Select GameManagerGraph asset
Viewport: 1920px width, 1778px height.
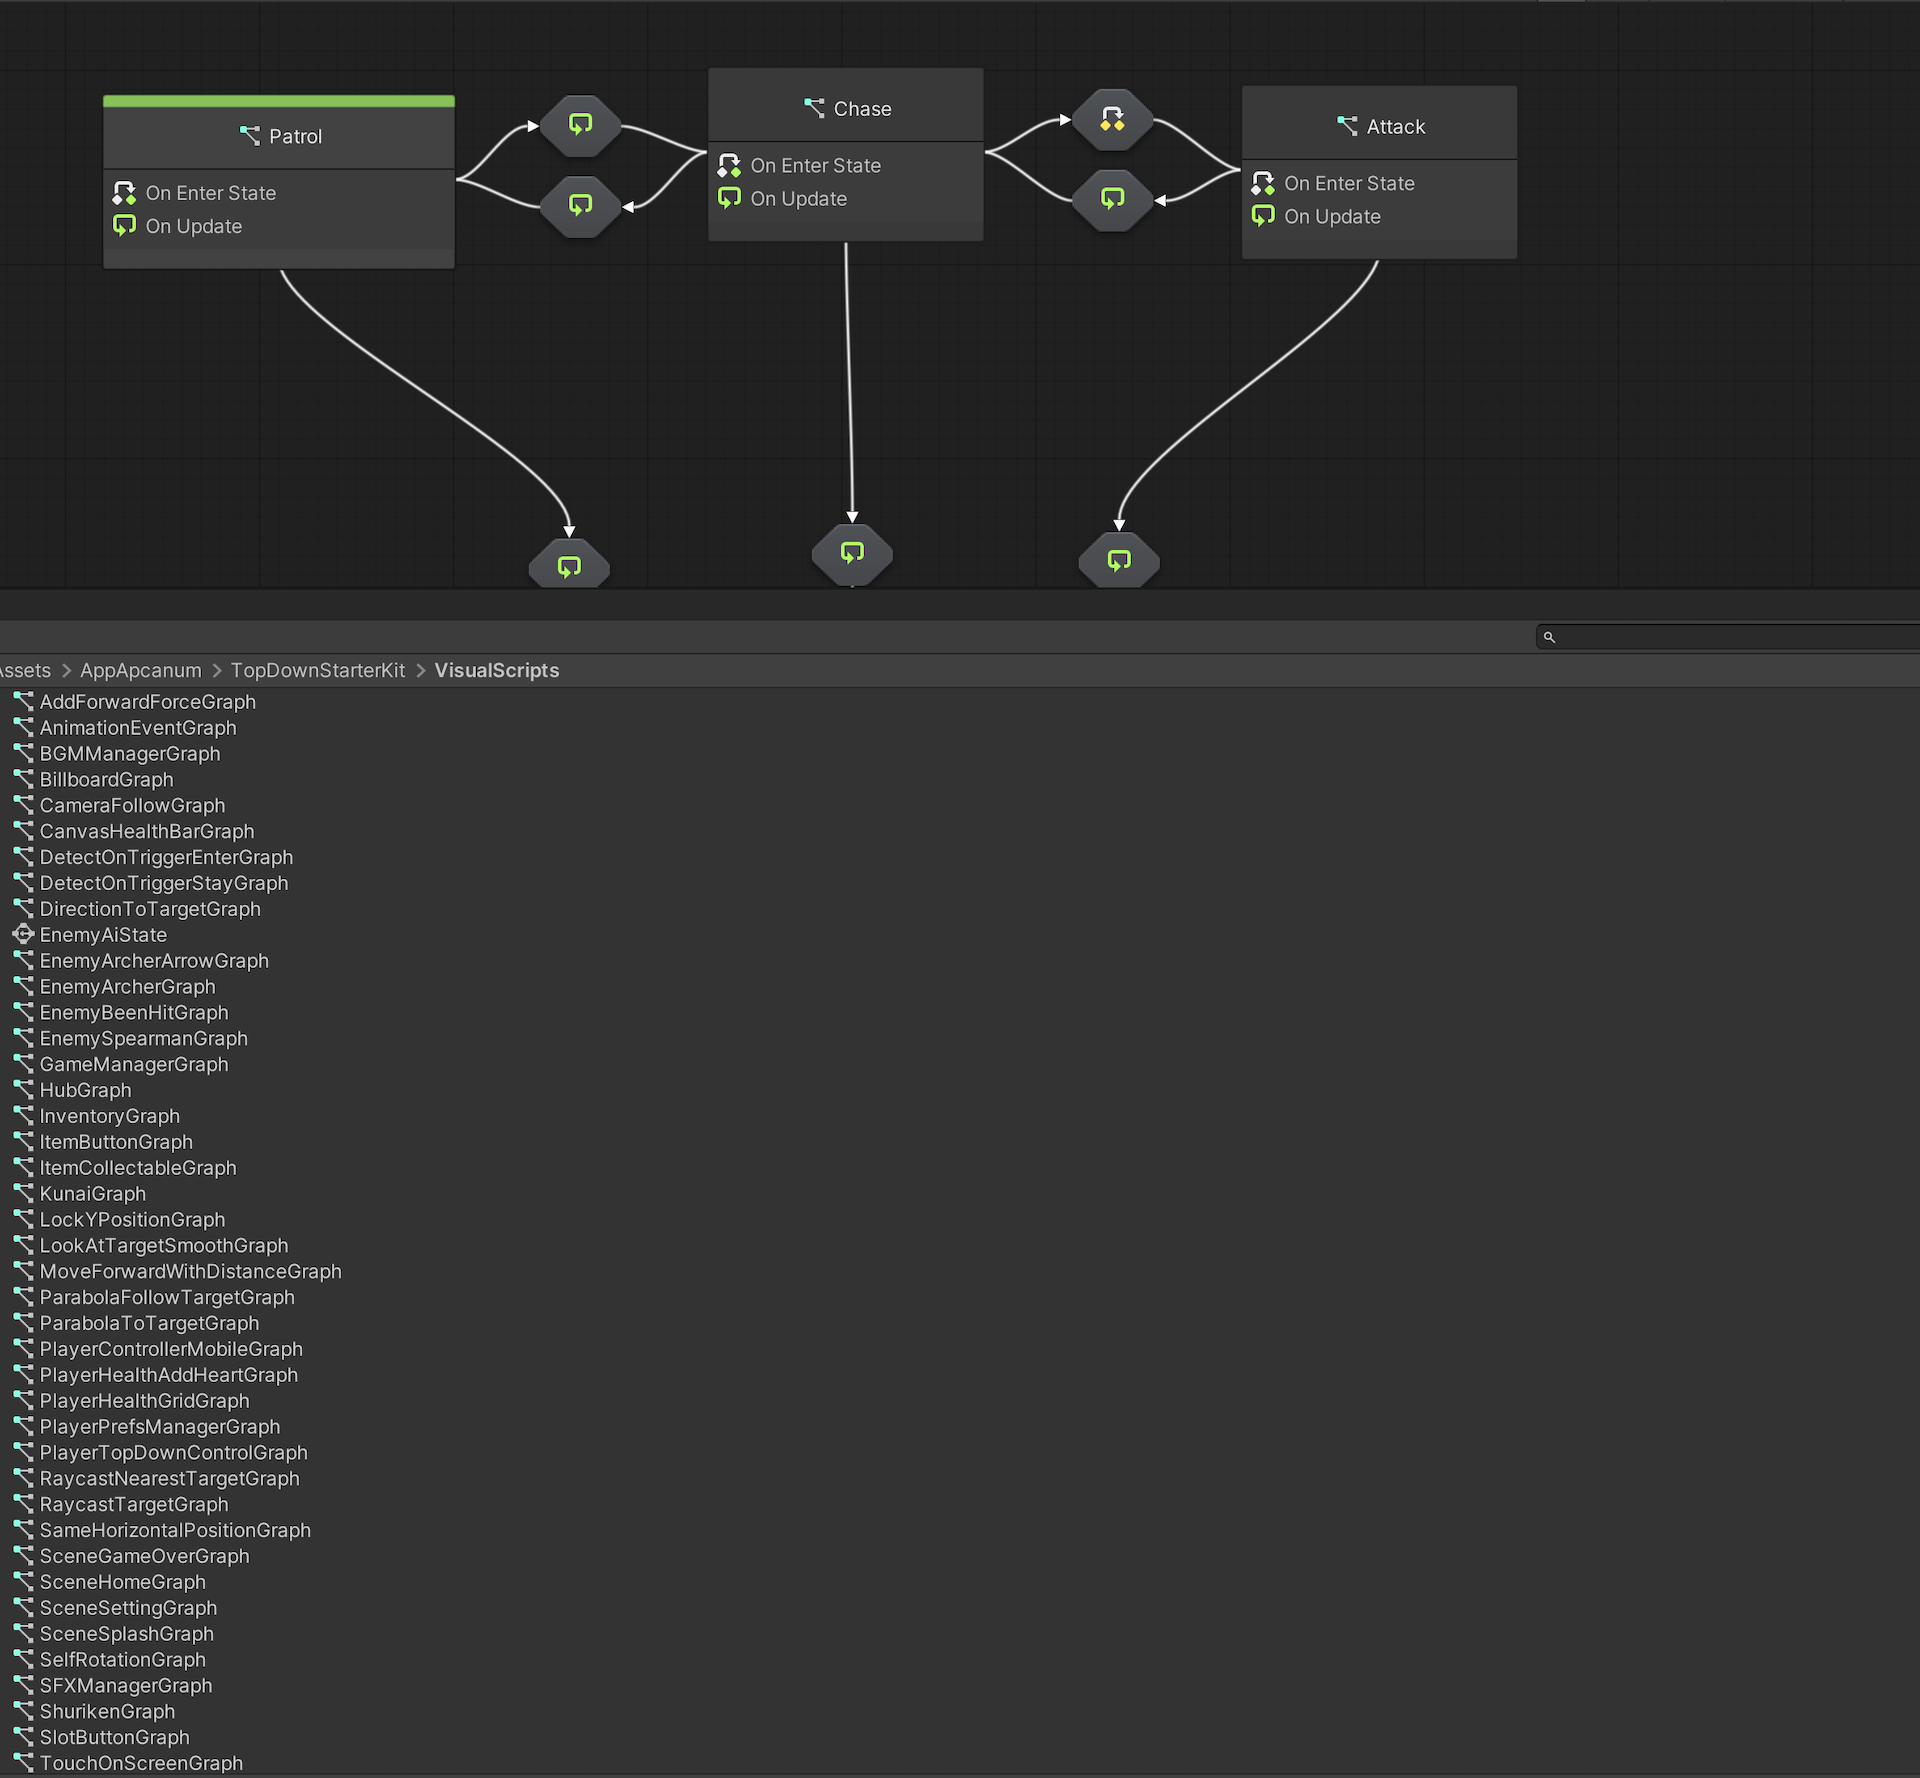134,1065
